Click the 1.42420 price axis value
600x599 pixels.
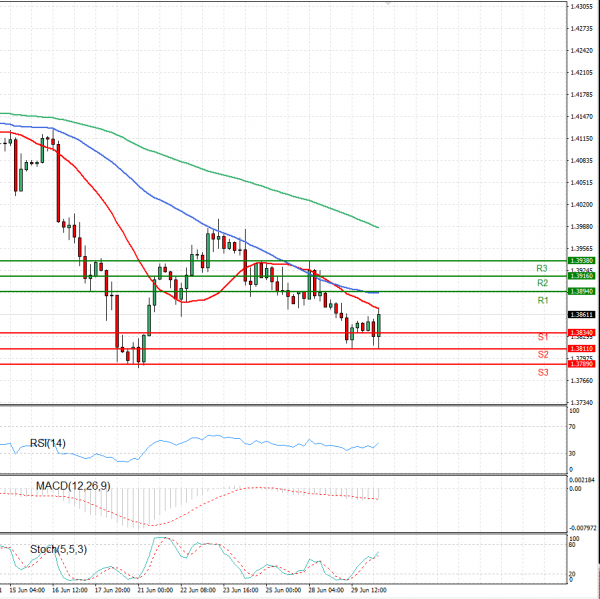(x=581, y=51)
